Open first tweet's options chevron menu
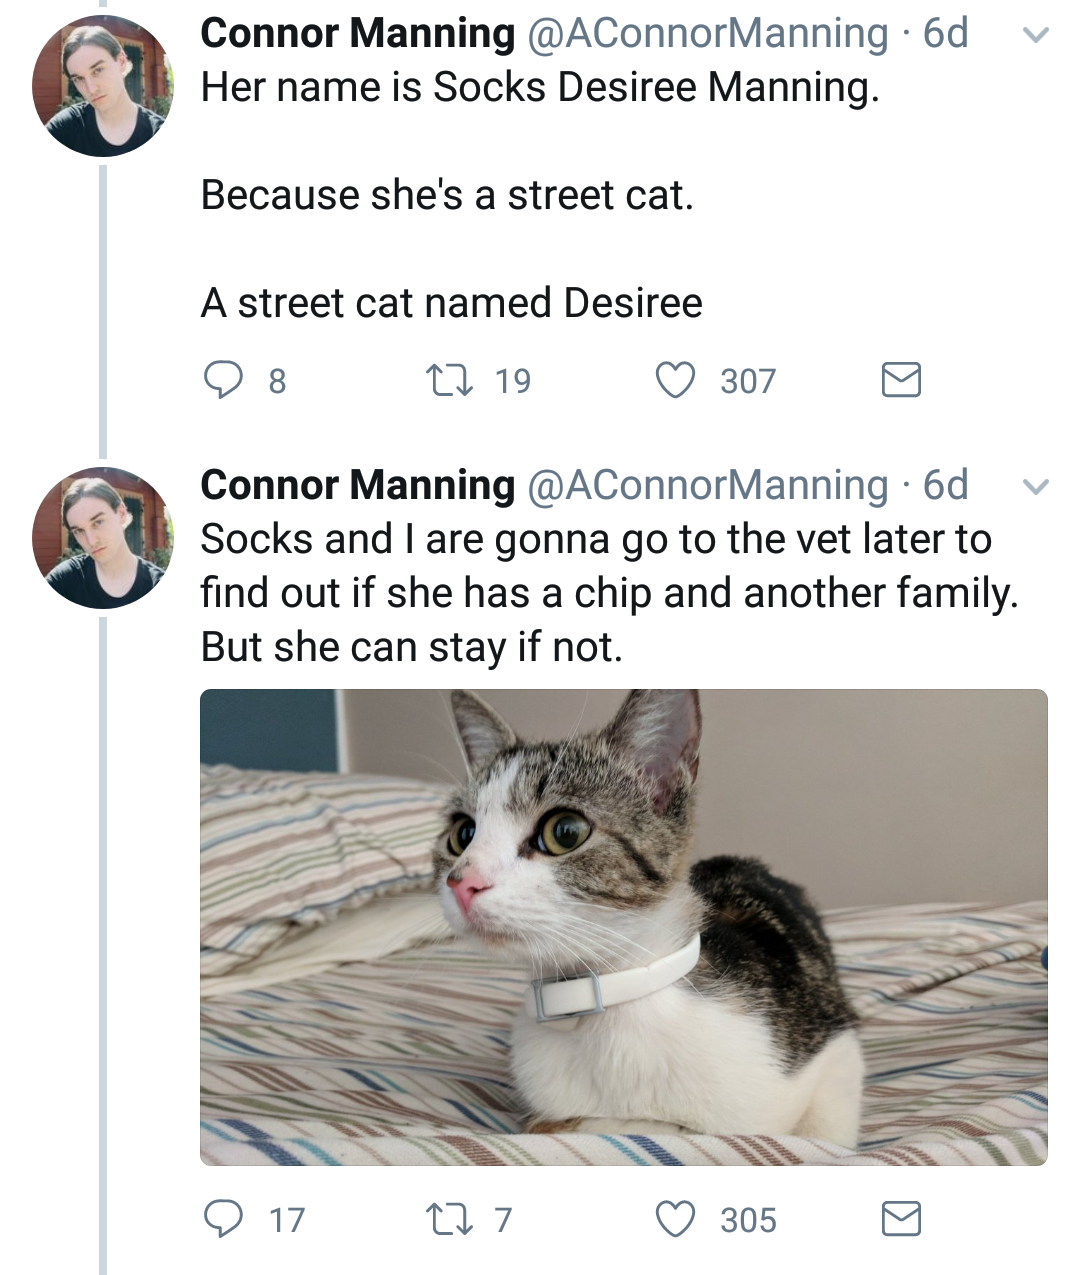 click(x=1037, y=36)
